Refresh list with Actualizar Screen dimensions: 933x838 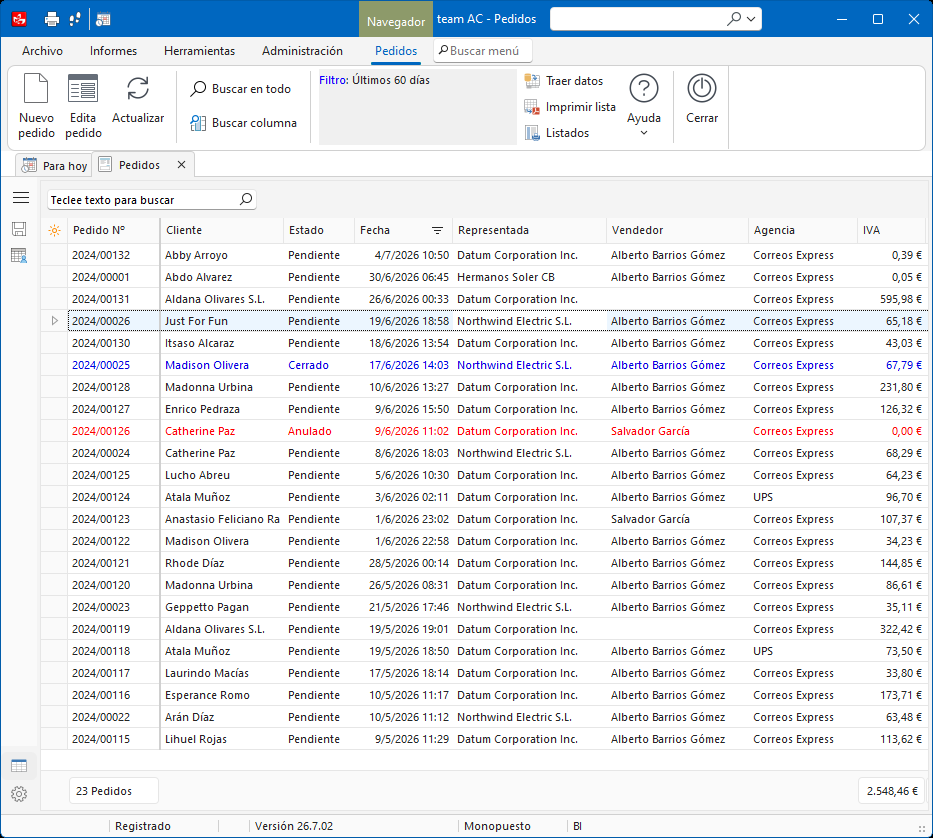138,99
